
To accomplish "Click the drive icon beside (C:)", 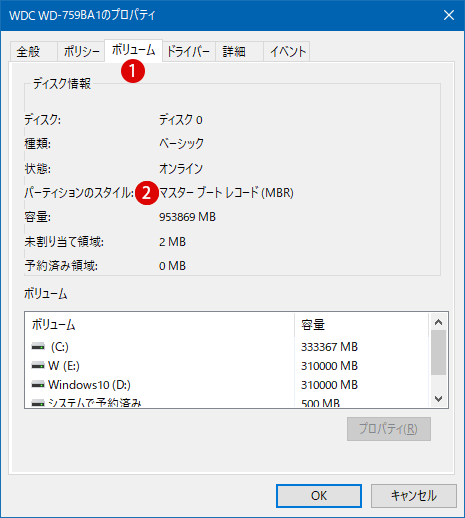I will 38,347.
